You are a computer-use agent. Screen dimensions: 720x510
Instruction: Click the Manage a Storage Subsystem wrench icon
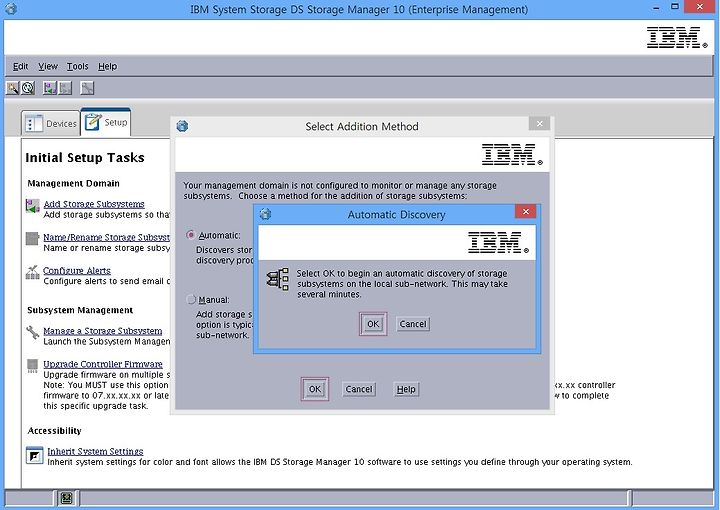click(33, 332)
